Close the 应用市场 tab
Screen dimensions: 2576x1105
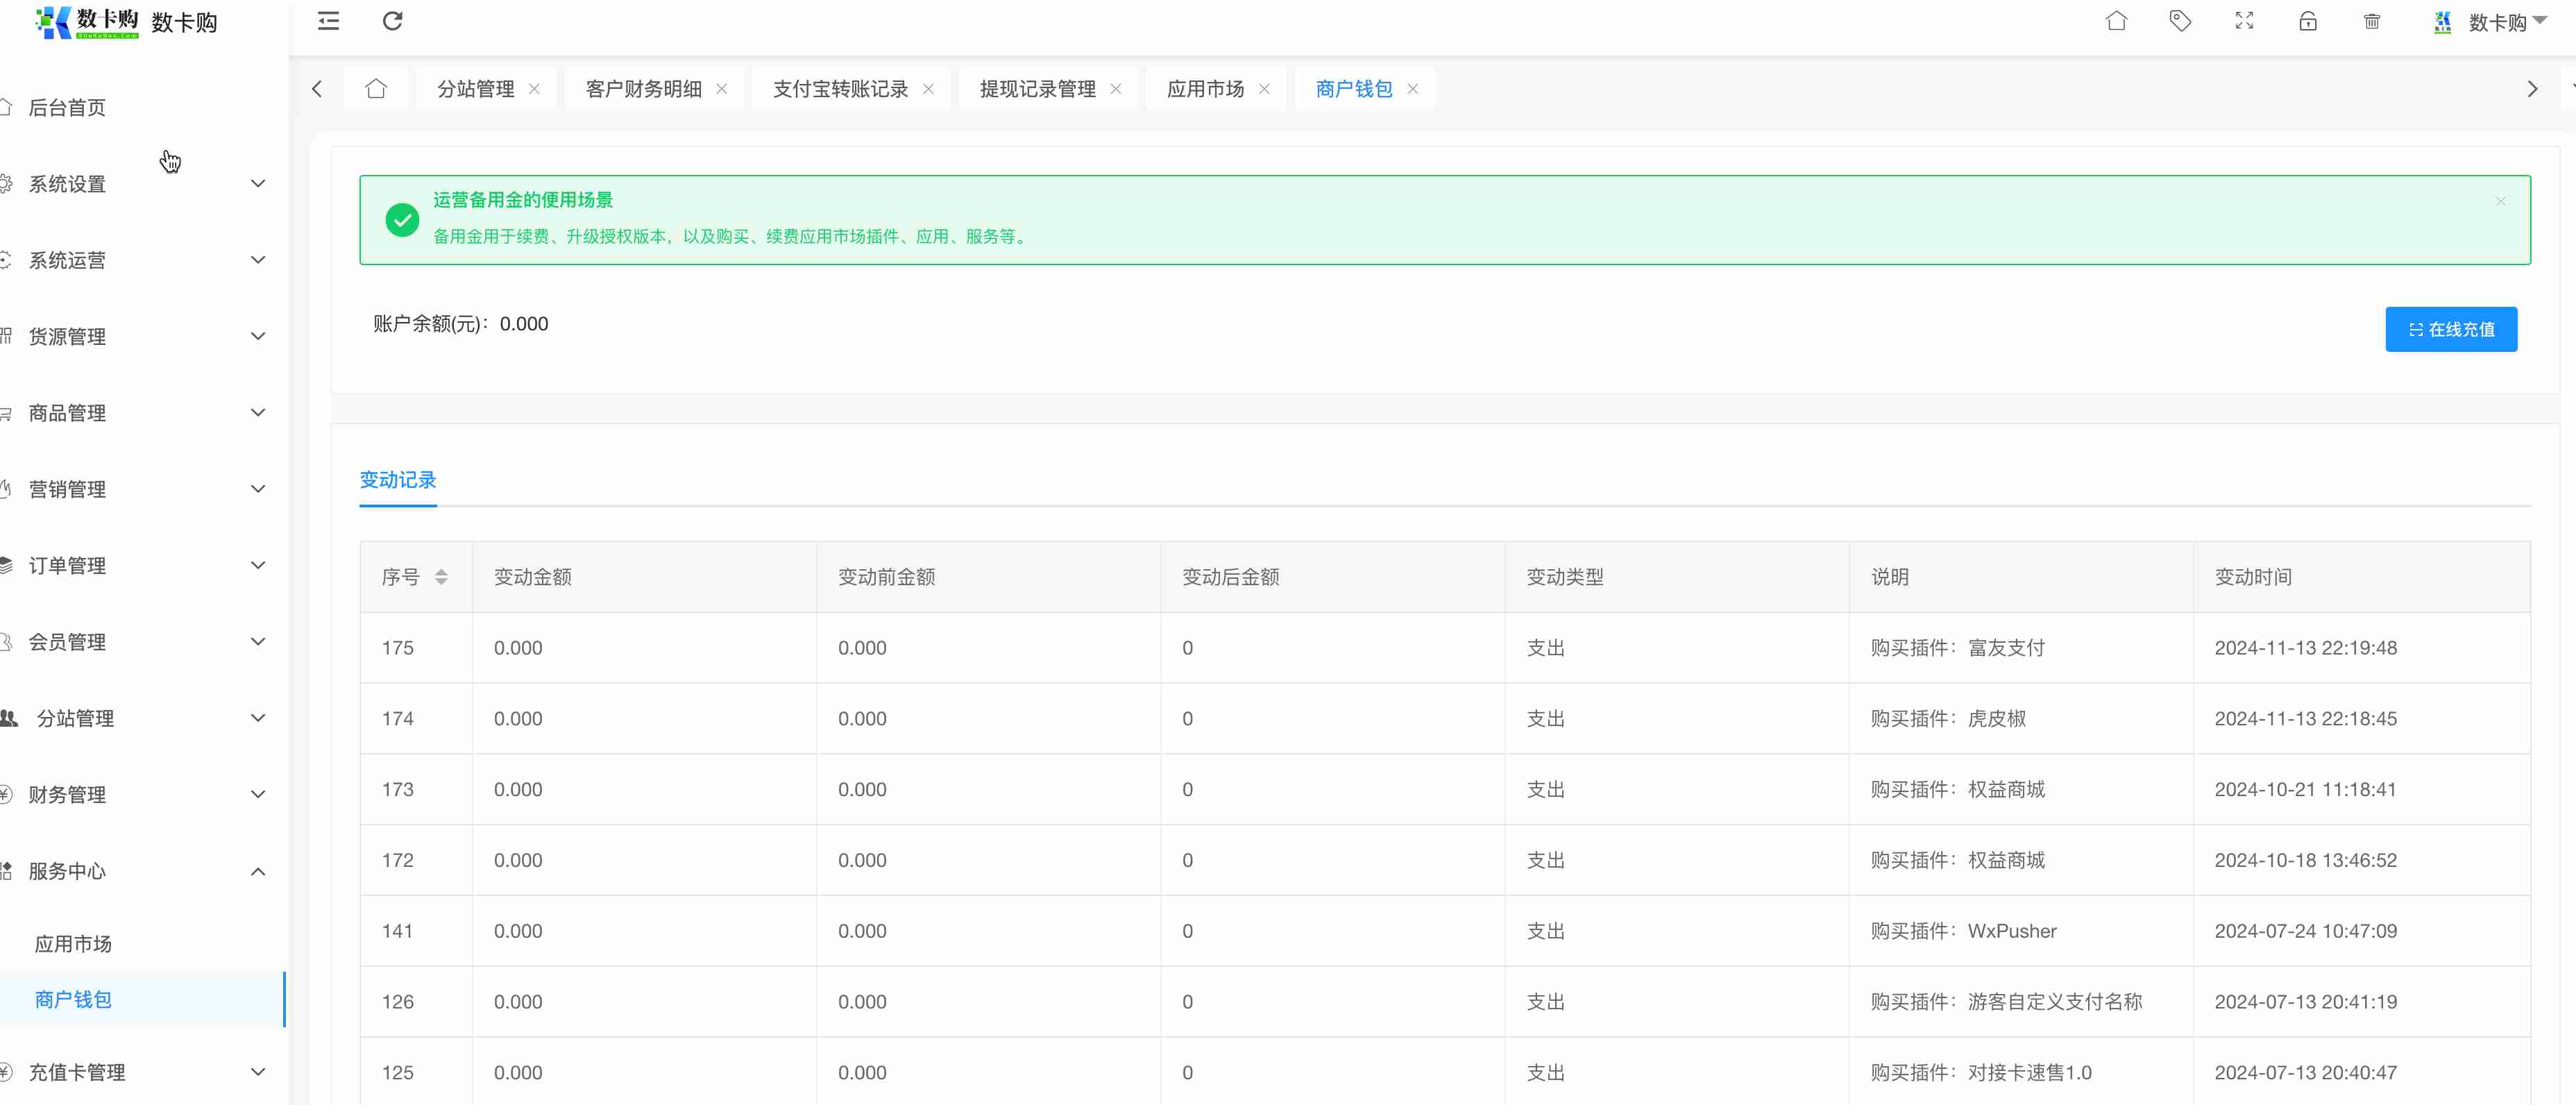pos(1264,89)
